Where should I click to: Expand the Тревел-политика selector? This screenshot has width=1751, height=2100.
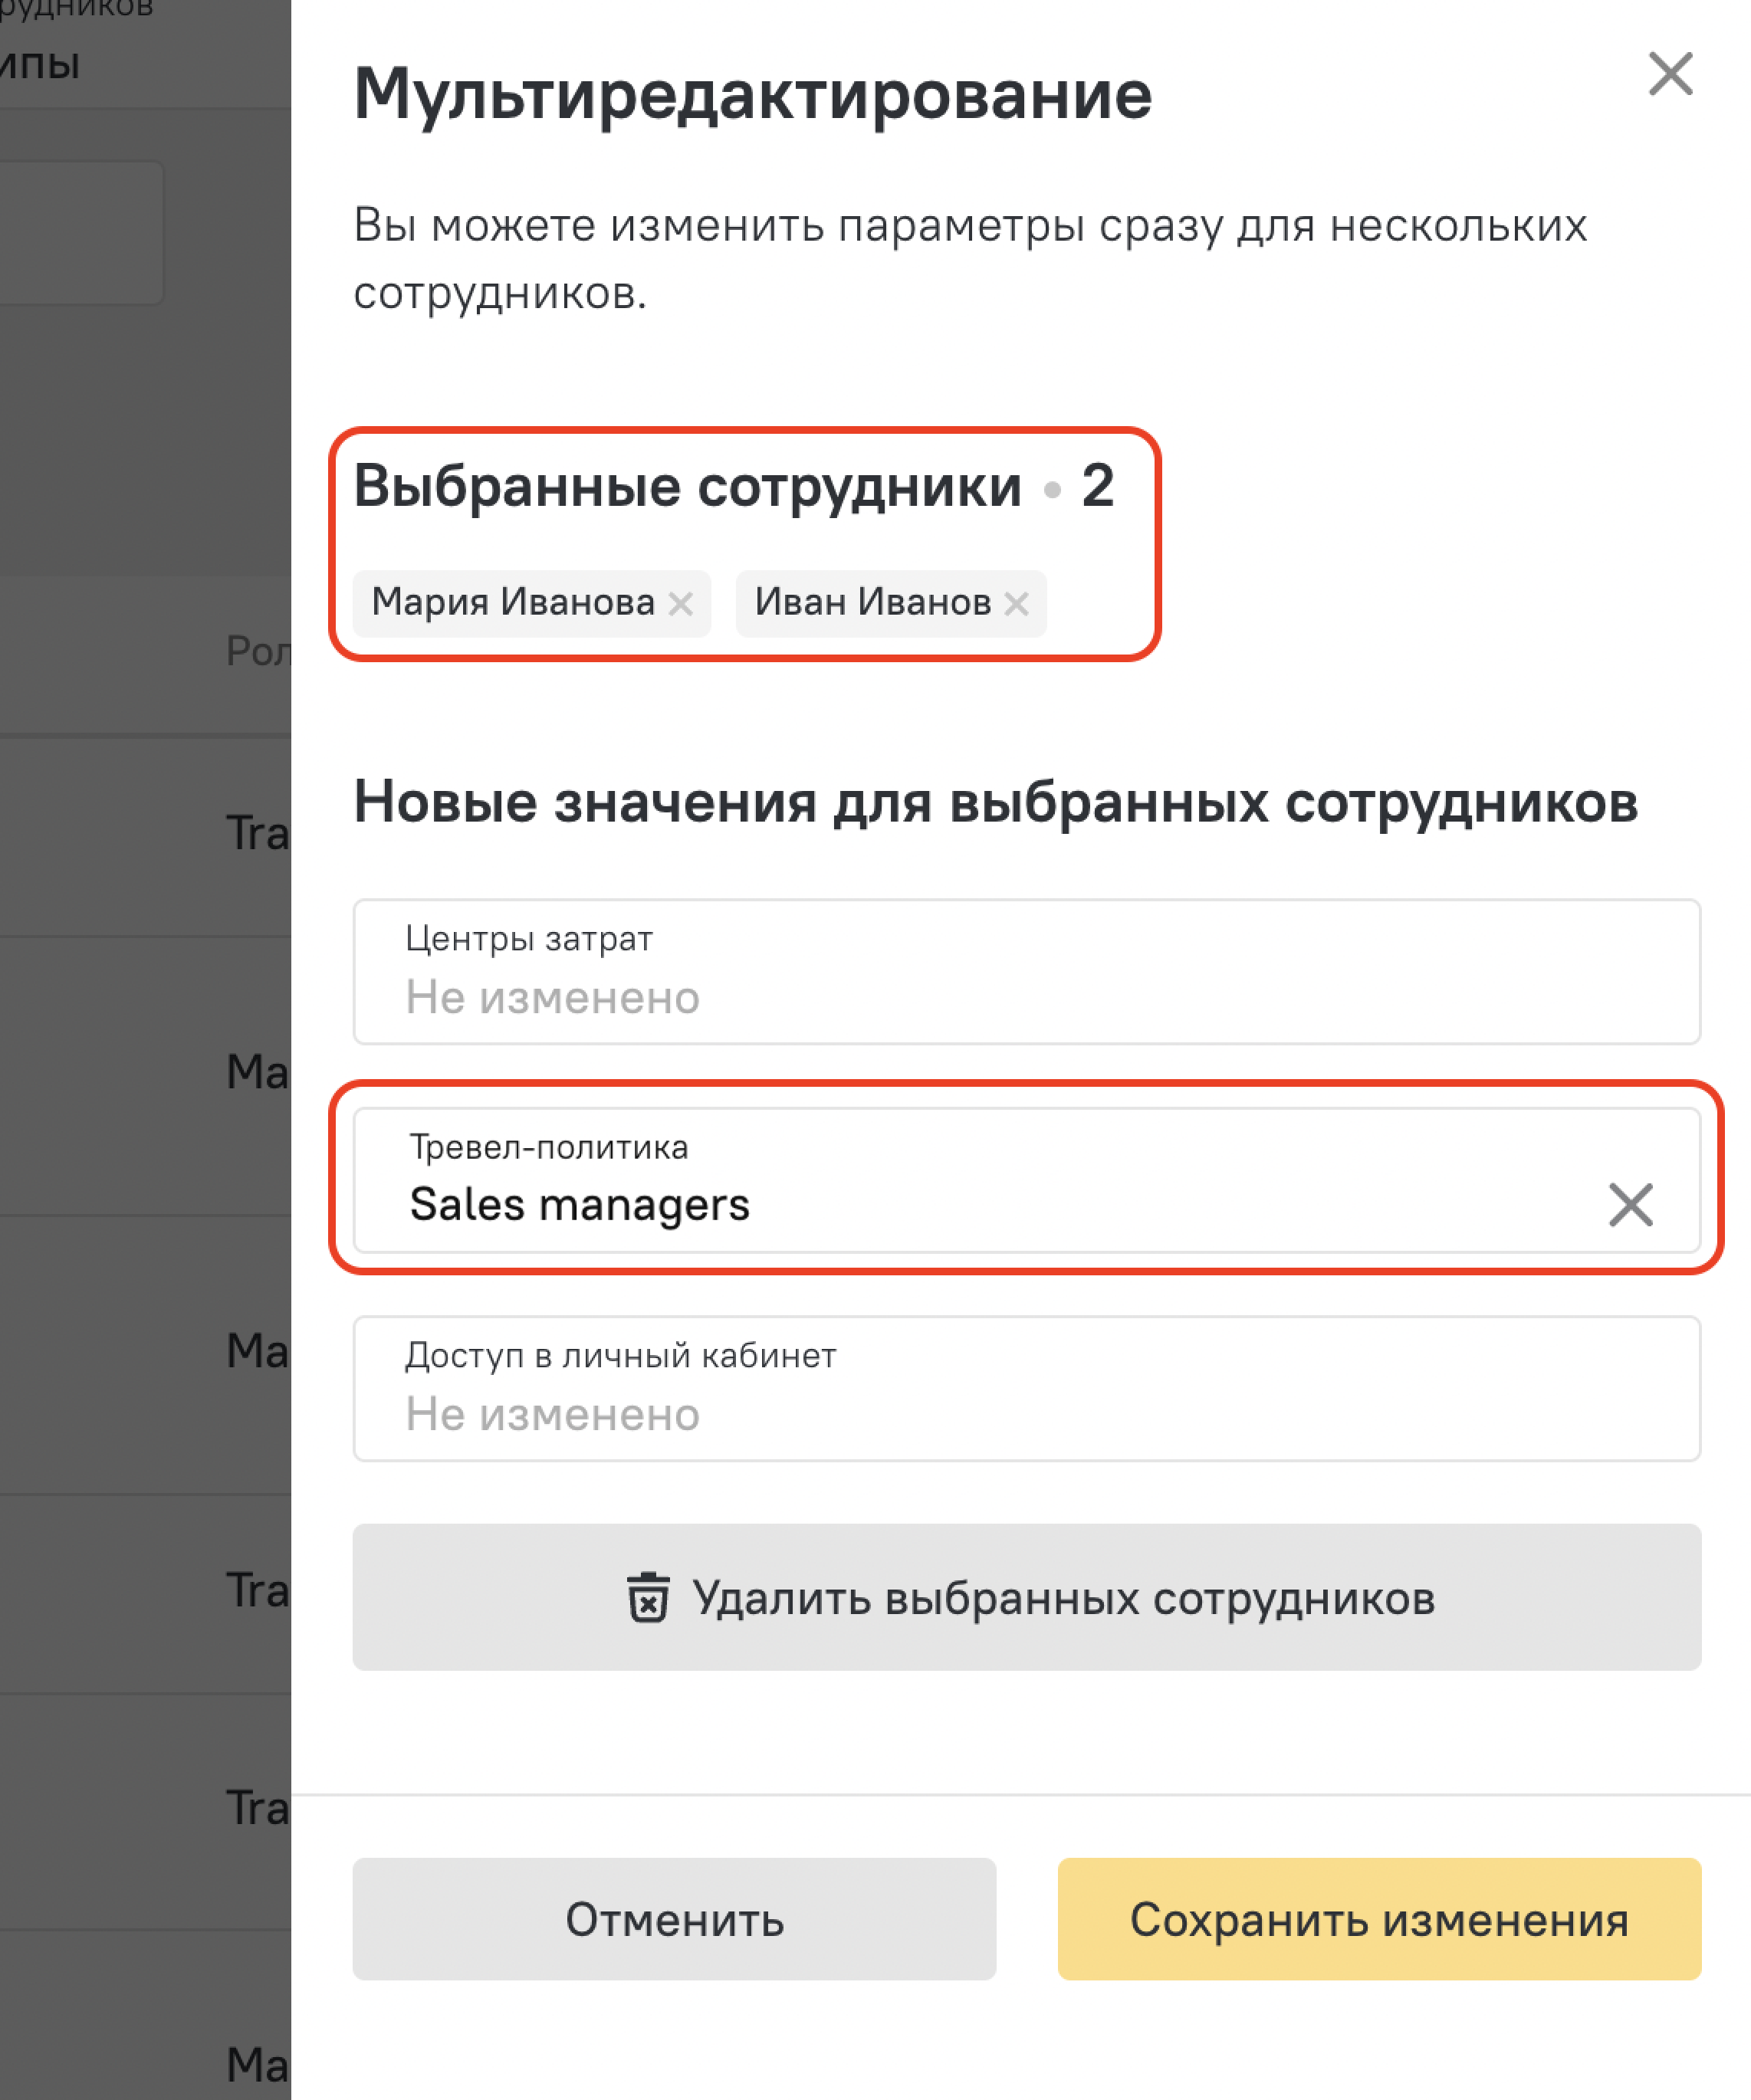[1027, 1180]
